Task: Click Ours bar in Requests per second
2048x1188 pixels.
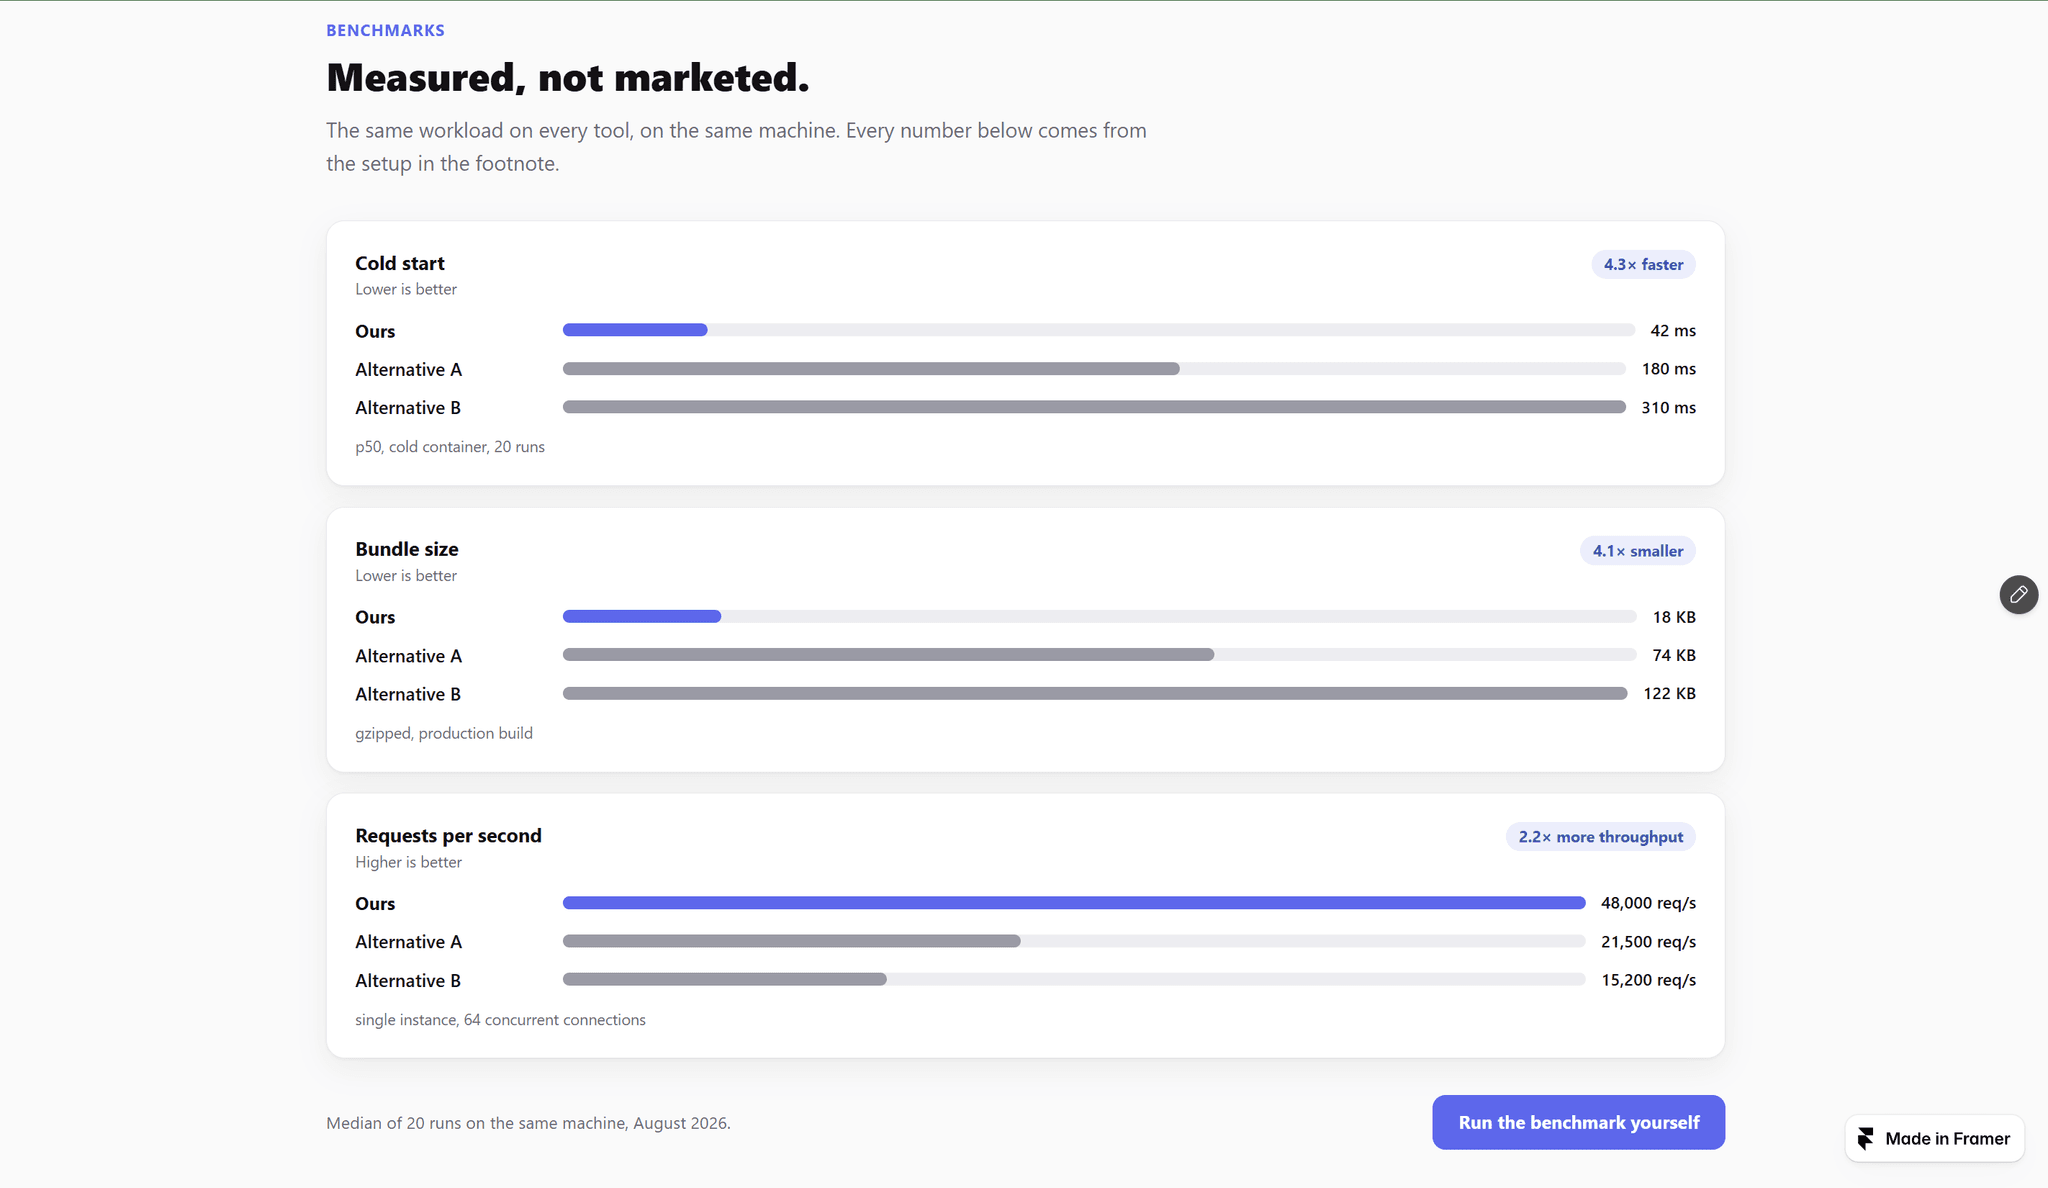Action: click(1074, 903)
